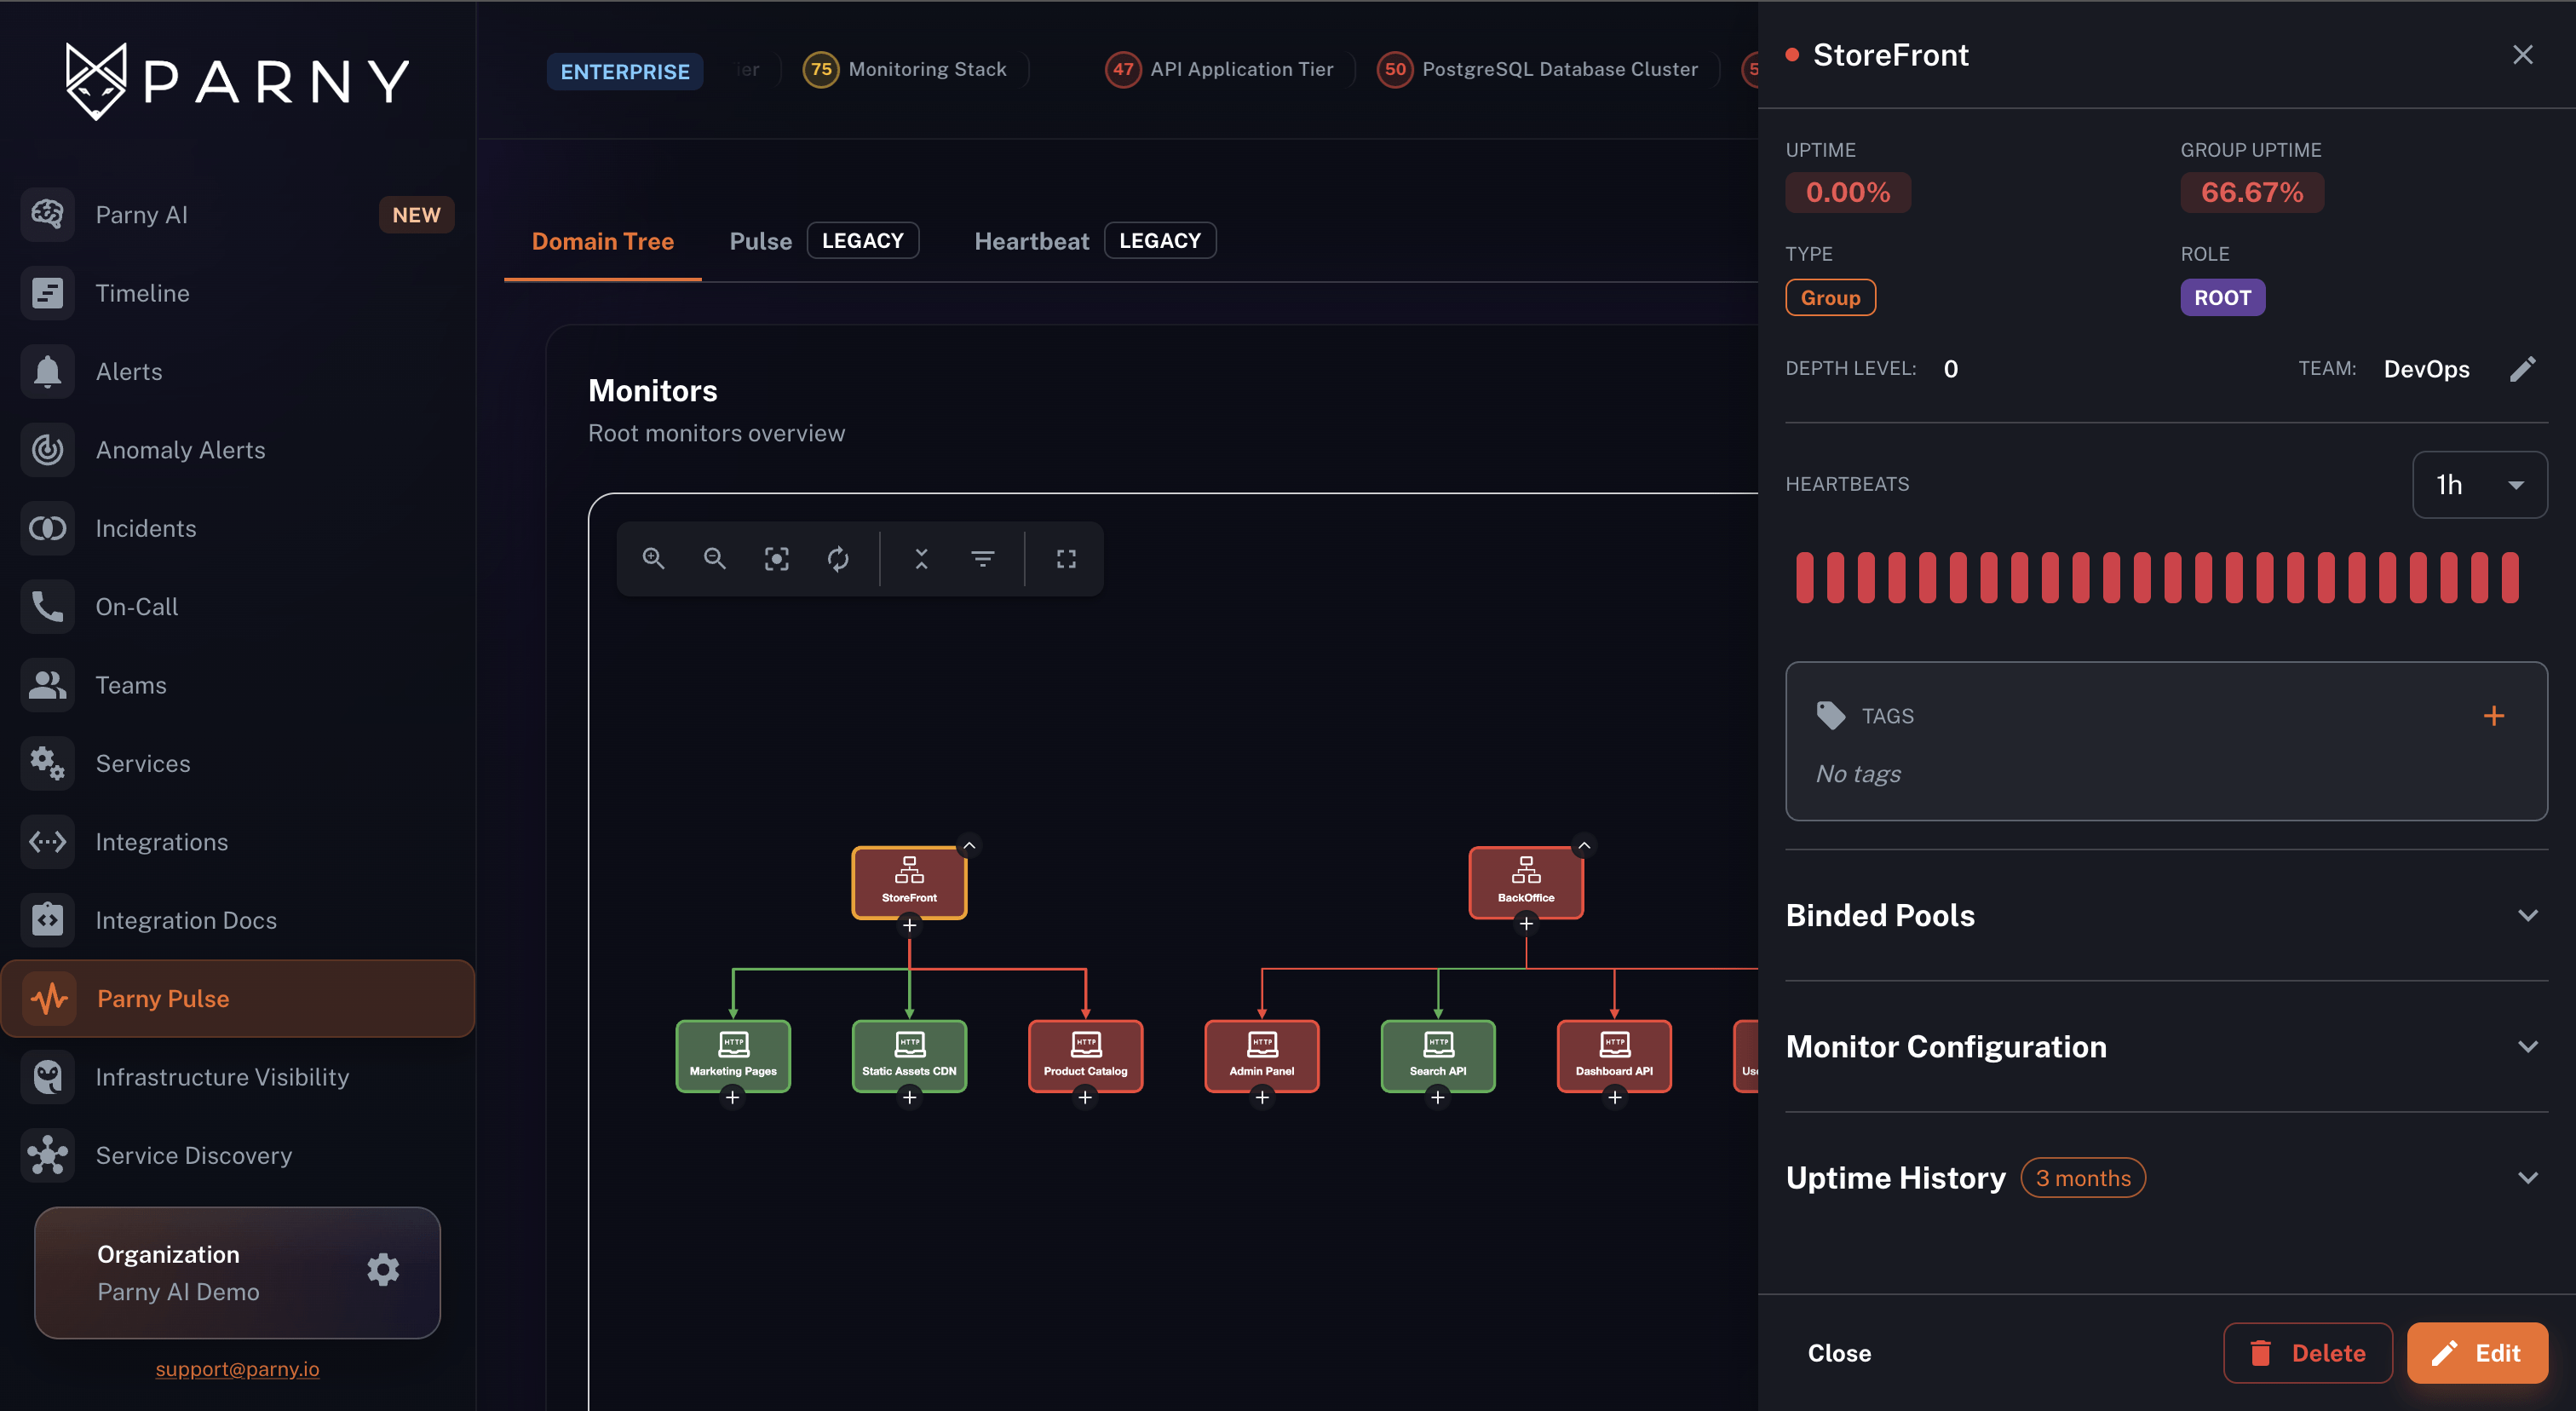Expand the Monitor Configuration section
Screen dimensions: 2576x1411
(x=2166, y=1046)
